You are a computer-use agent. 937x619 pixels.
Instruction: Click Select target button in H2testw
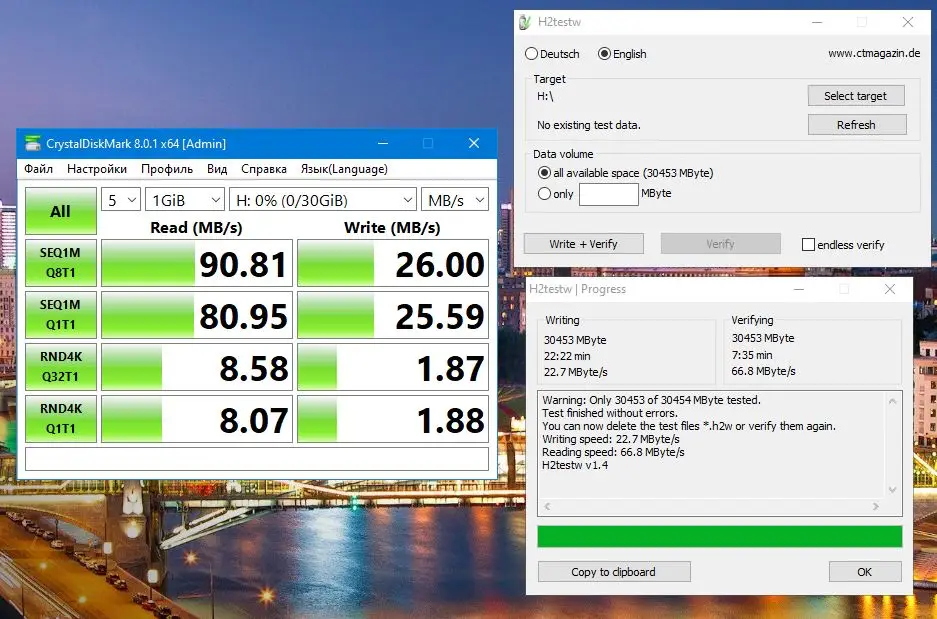click(x=856, y=96)
